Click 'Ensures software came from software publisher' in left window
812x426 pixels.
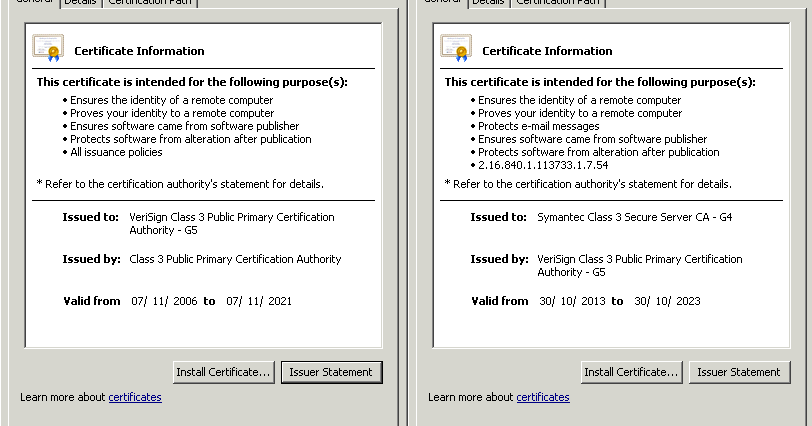tap(184, 126)
